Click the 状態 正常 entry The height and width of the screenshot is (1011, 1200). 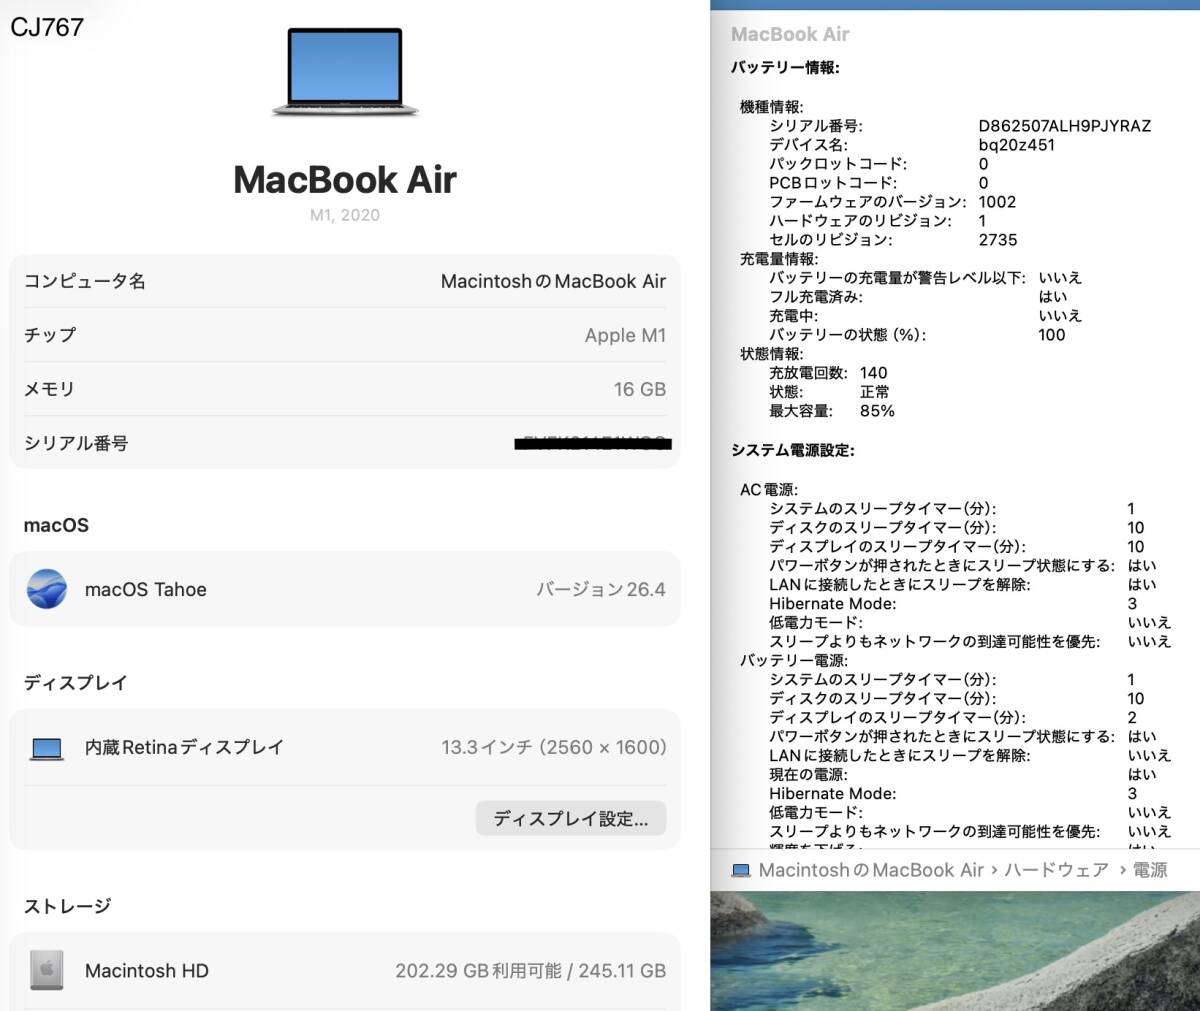point(829,392)
